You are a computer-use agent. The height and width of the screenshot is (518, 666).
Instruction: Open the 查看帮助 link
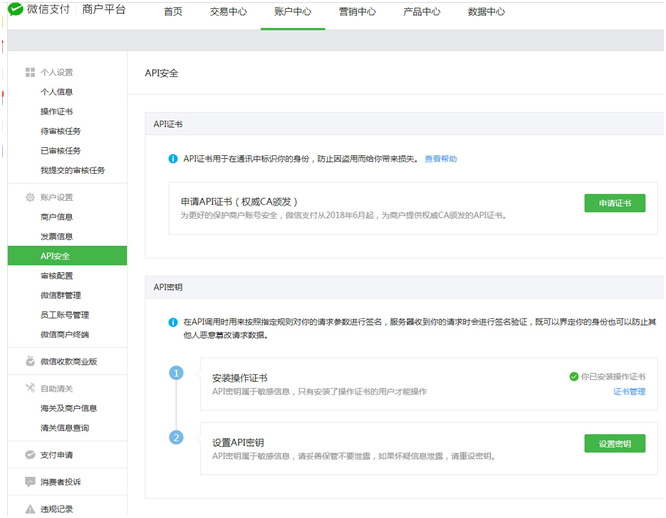(x=440, y=159)
